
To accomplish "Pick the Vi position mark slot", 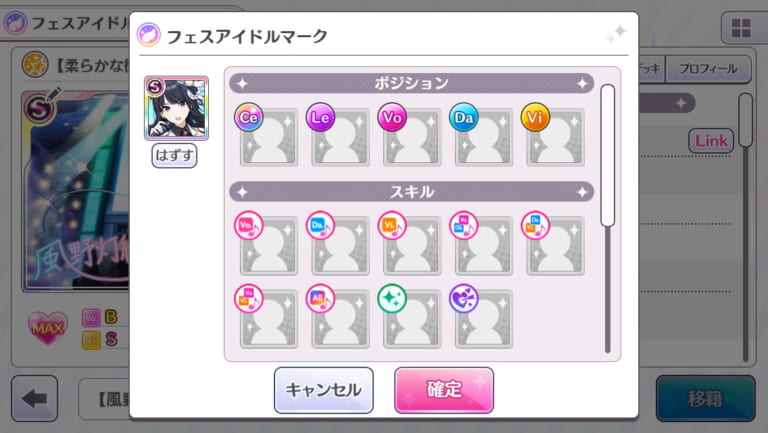I will click(555, 137).
